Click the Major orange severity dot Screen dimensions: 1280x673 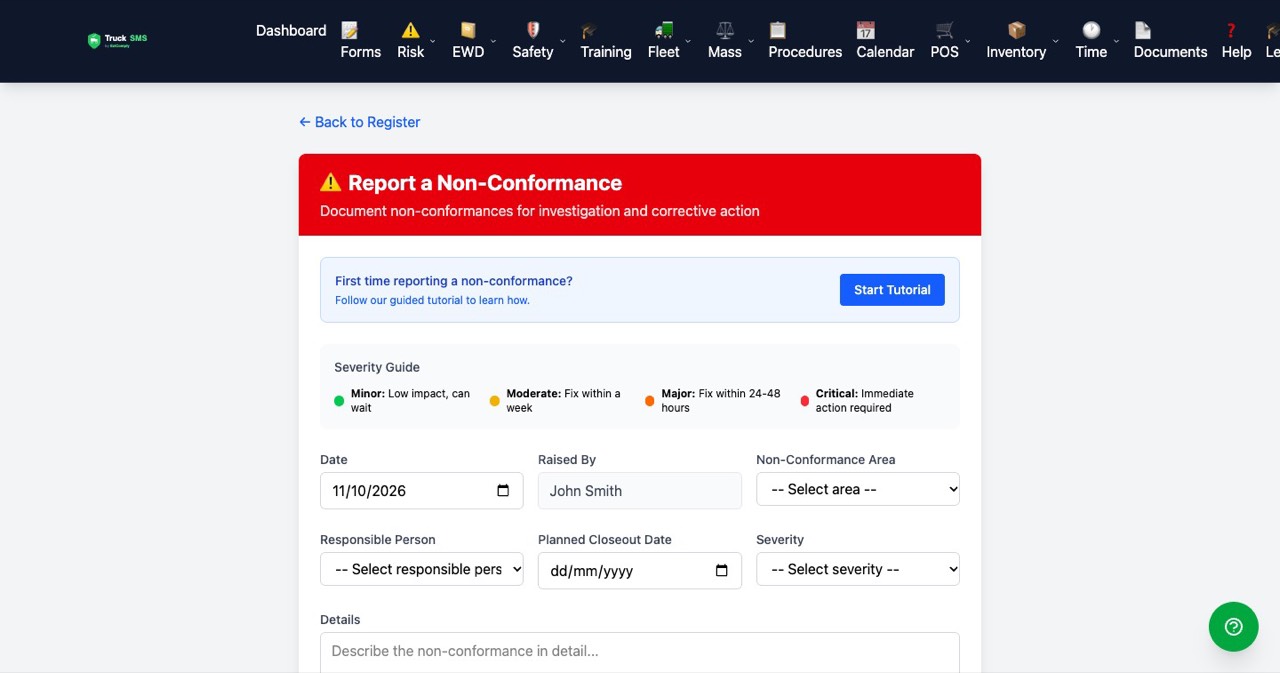[x=650, y=401]
